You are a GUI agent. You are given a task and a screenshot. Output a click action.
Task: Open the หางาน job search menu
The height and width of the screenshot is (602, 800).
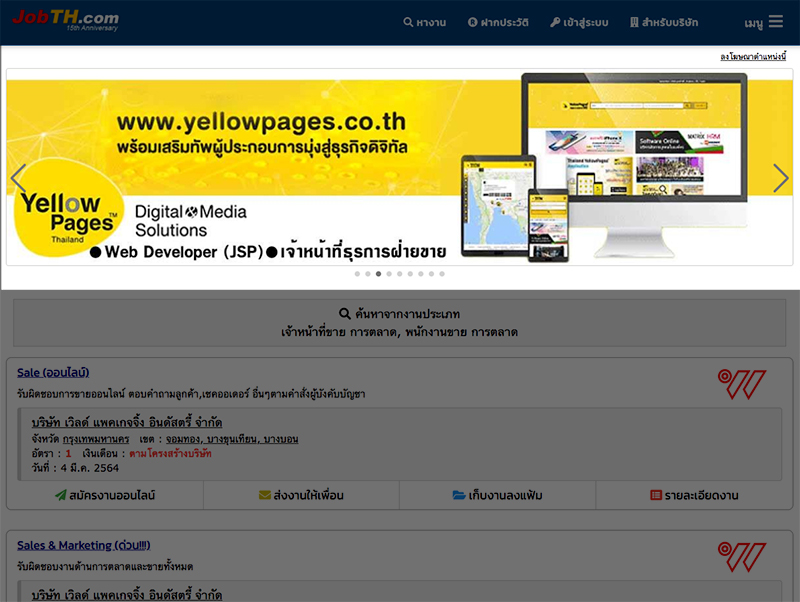pyautogui.click(x=424, y=22)
